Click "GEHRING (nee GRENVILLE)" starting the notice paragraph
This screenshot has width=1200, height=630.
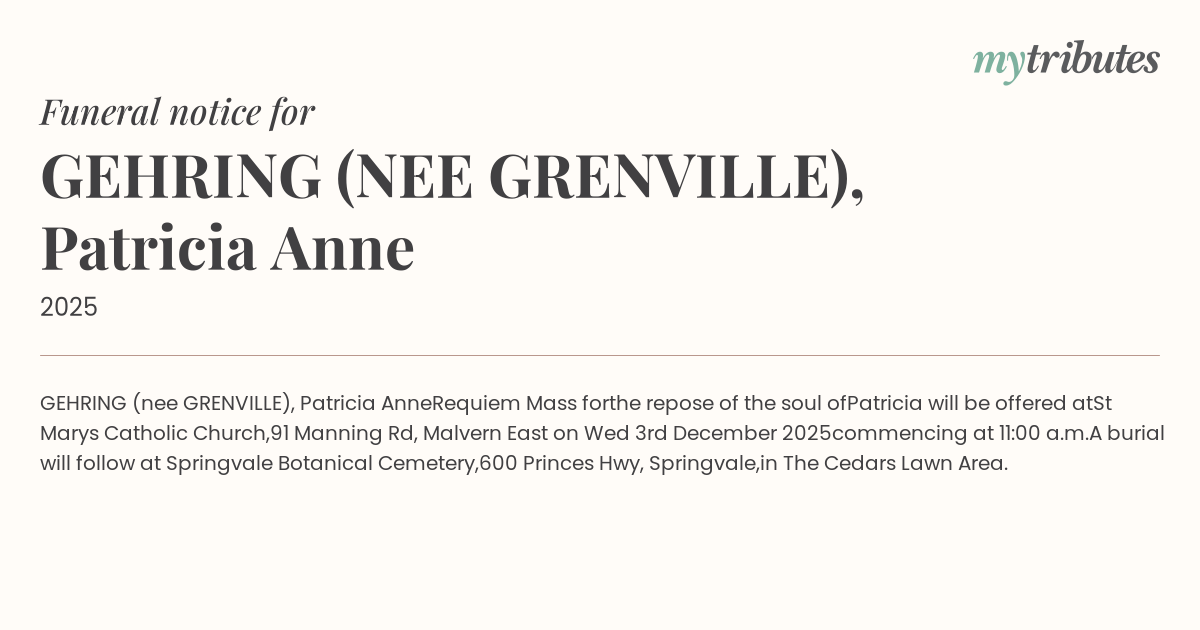point(165,404)
